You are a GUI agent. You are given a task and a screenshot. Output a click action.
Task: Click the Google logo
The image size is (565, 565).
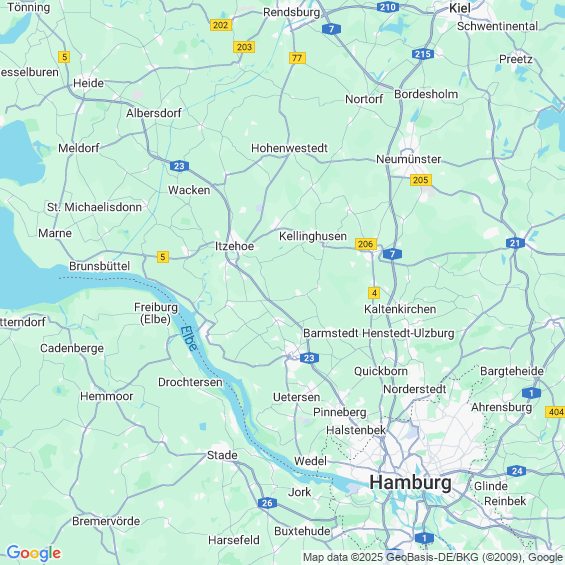click(34, 553)
